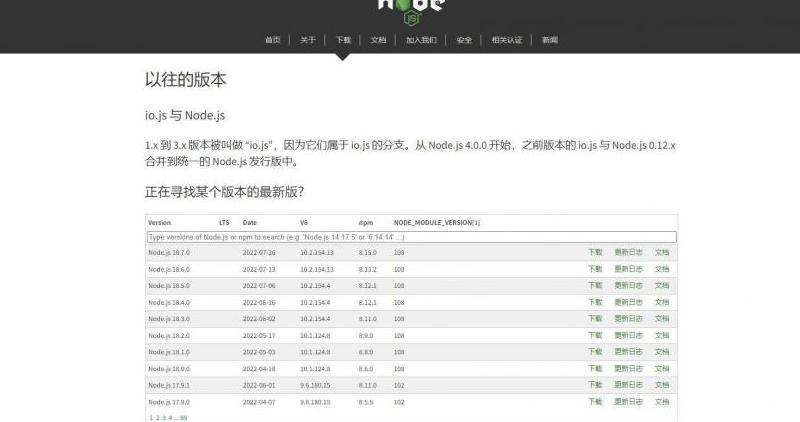Click 下载 link for Node.js 18.5.0
This screenshot has width=800, height=422.
coord(595,285)
